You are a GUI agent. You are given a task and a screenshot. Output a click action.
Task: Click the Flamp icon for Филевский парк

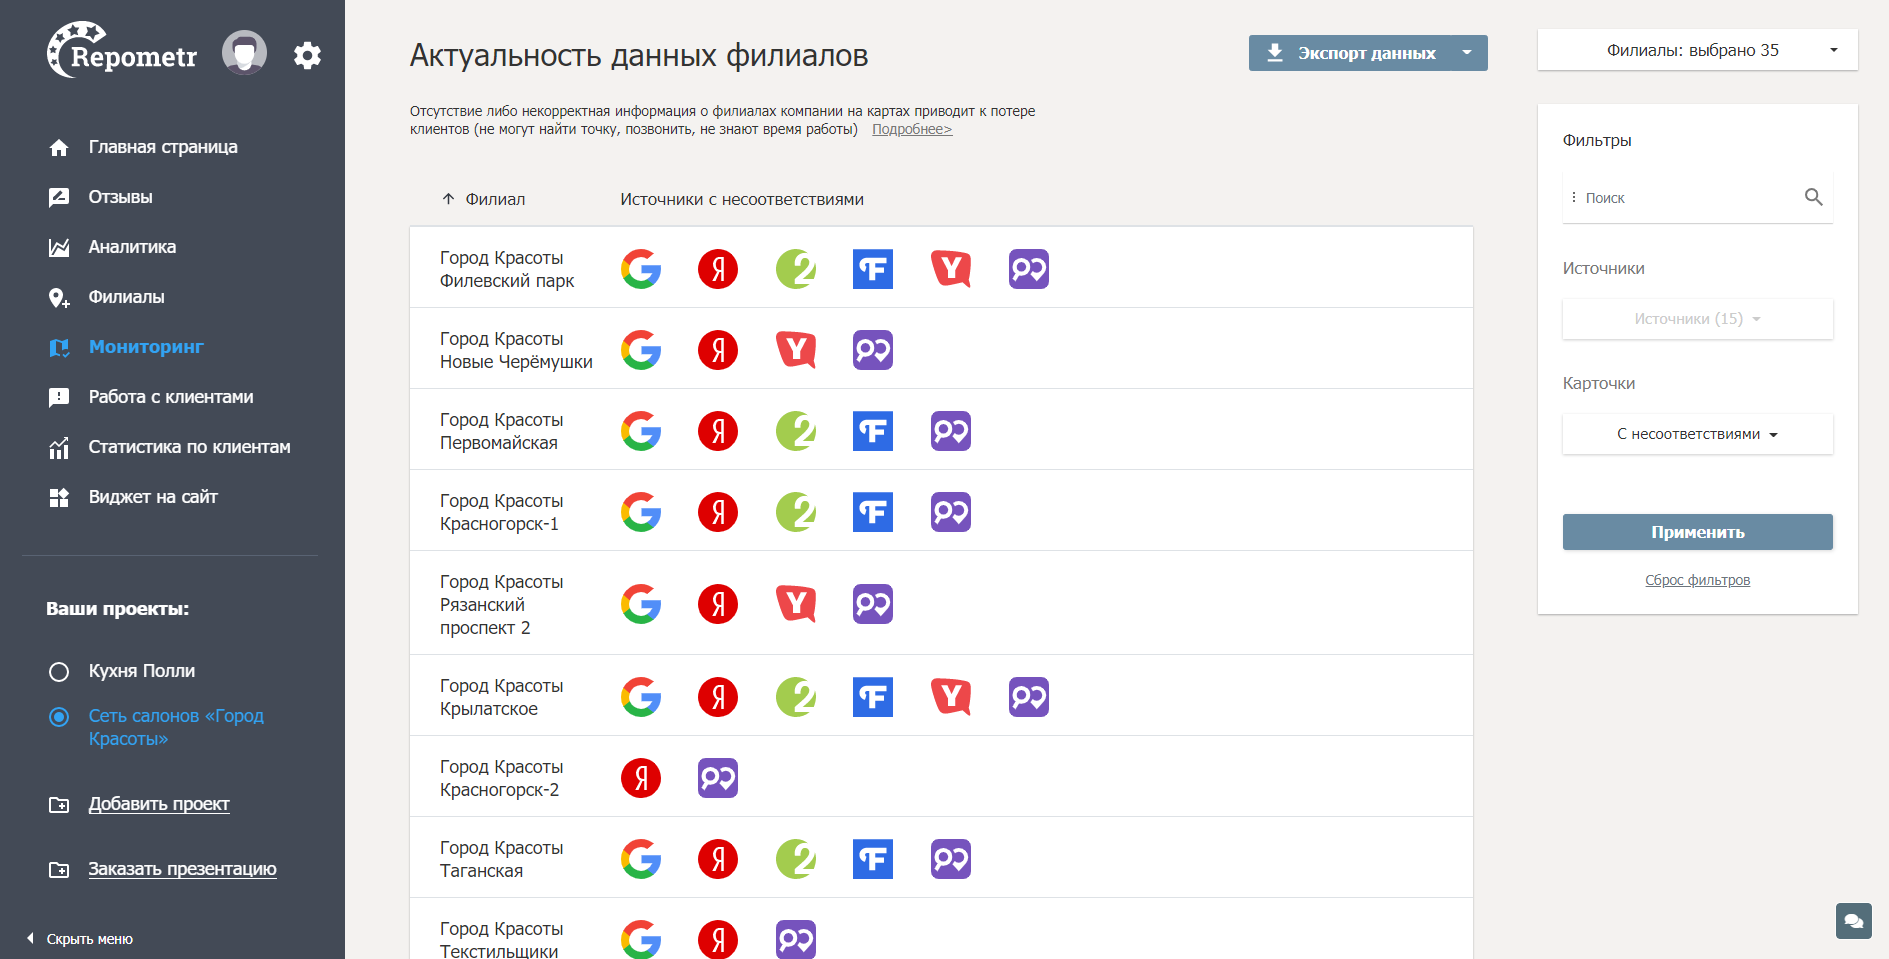pyautogui.click(x=873, y=269)
